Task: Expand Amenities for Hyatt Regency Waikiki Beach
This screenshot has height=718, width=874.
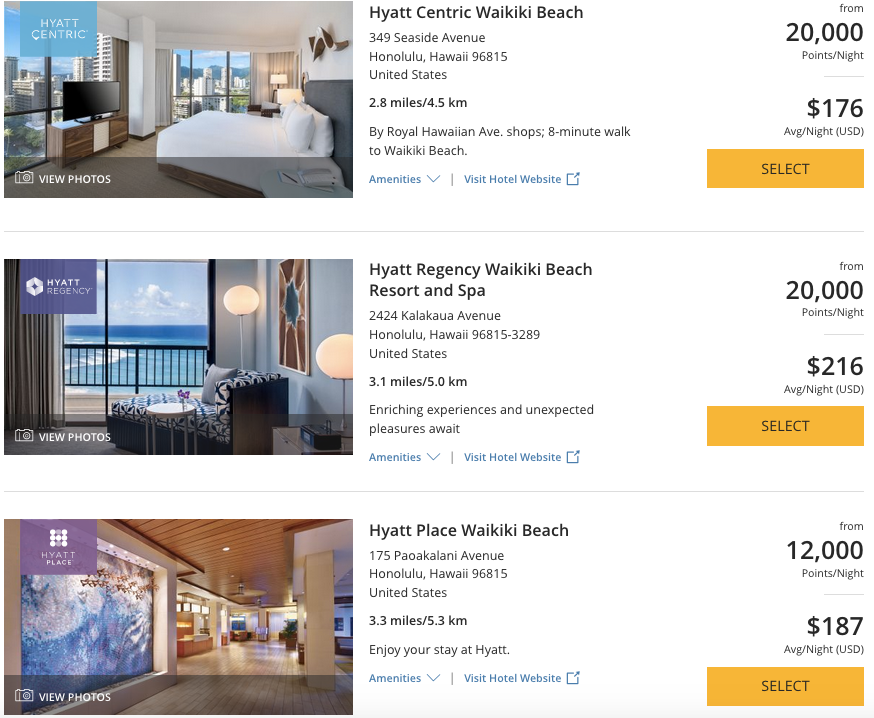Action: [x=404, y=457]
